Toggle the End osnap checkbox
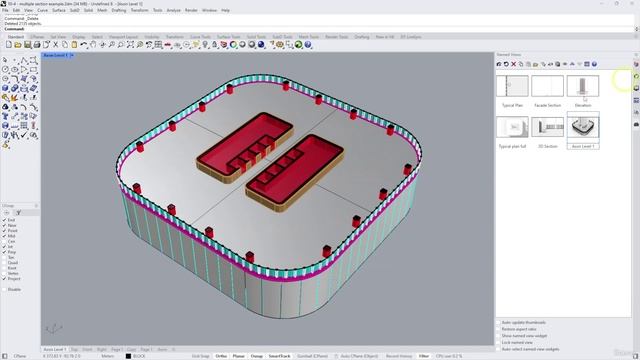The height and width of the screenshot is (360, 640). (x=4, y=220)
